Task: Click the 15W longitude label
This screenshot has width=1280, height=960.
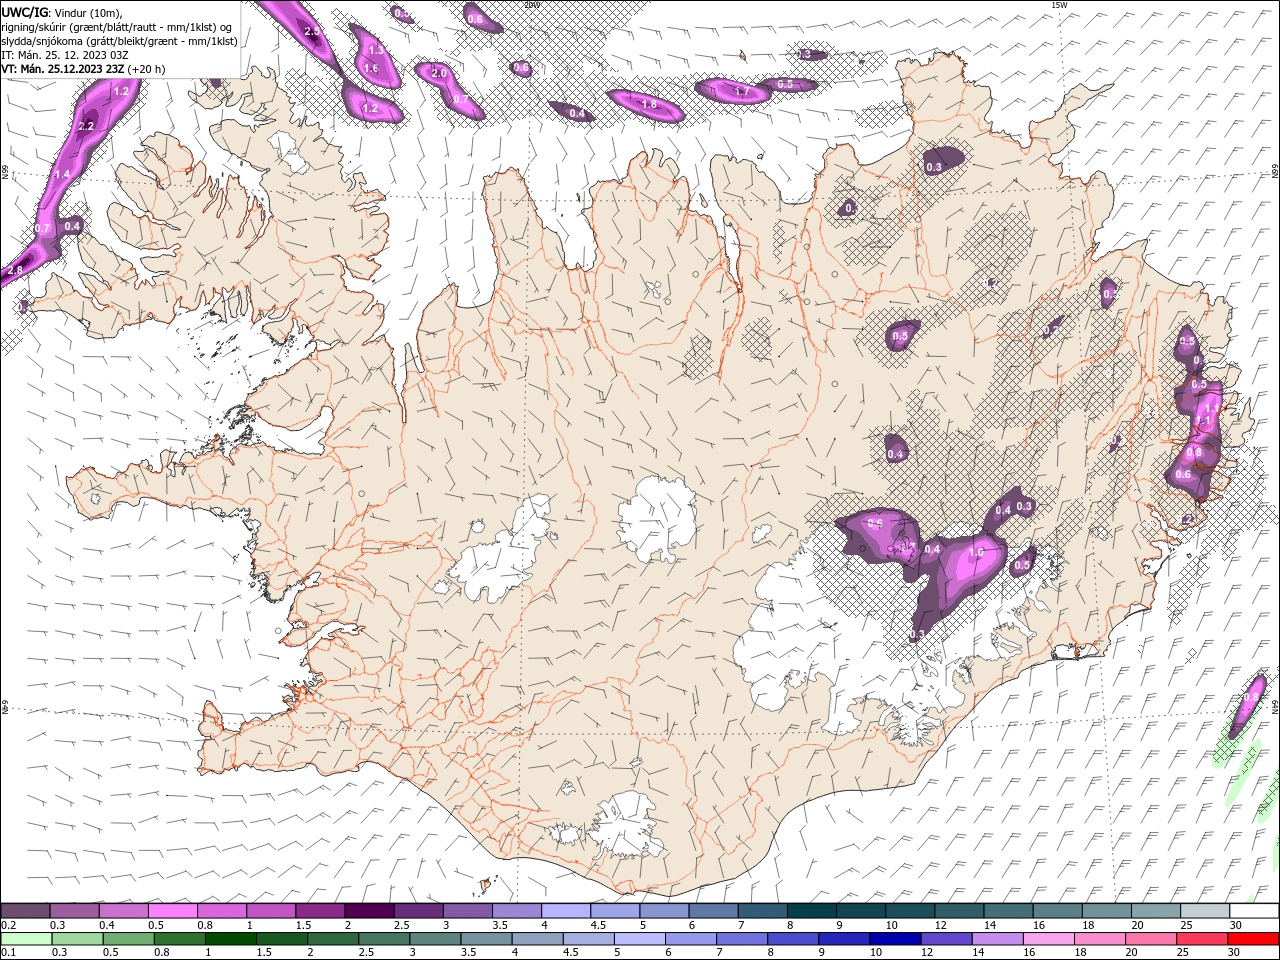Action: click(1060, 5)
